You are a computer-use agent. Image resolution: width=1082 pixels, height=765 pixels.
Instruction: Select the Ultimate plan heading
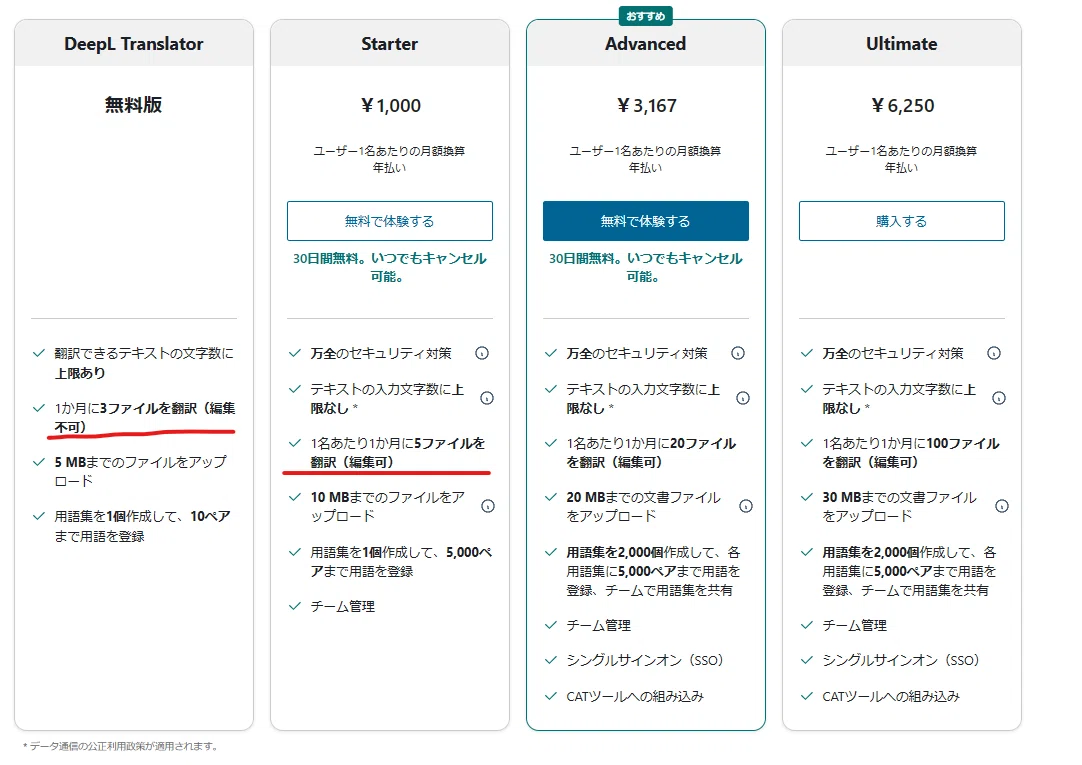click(902, 44)
